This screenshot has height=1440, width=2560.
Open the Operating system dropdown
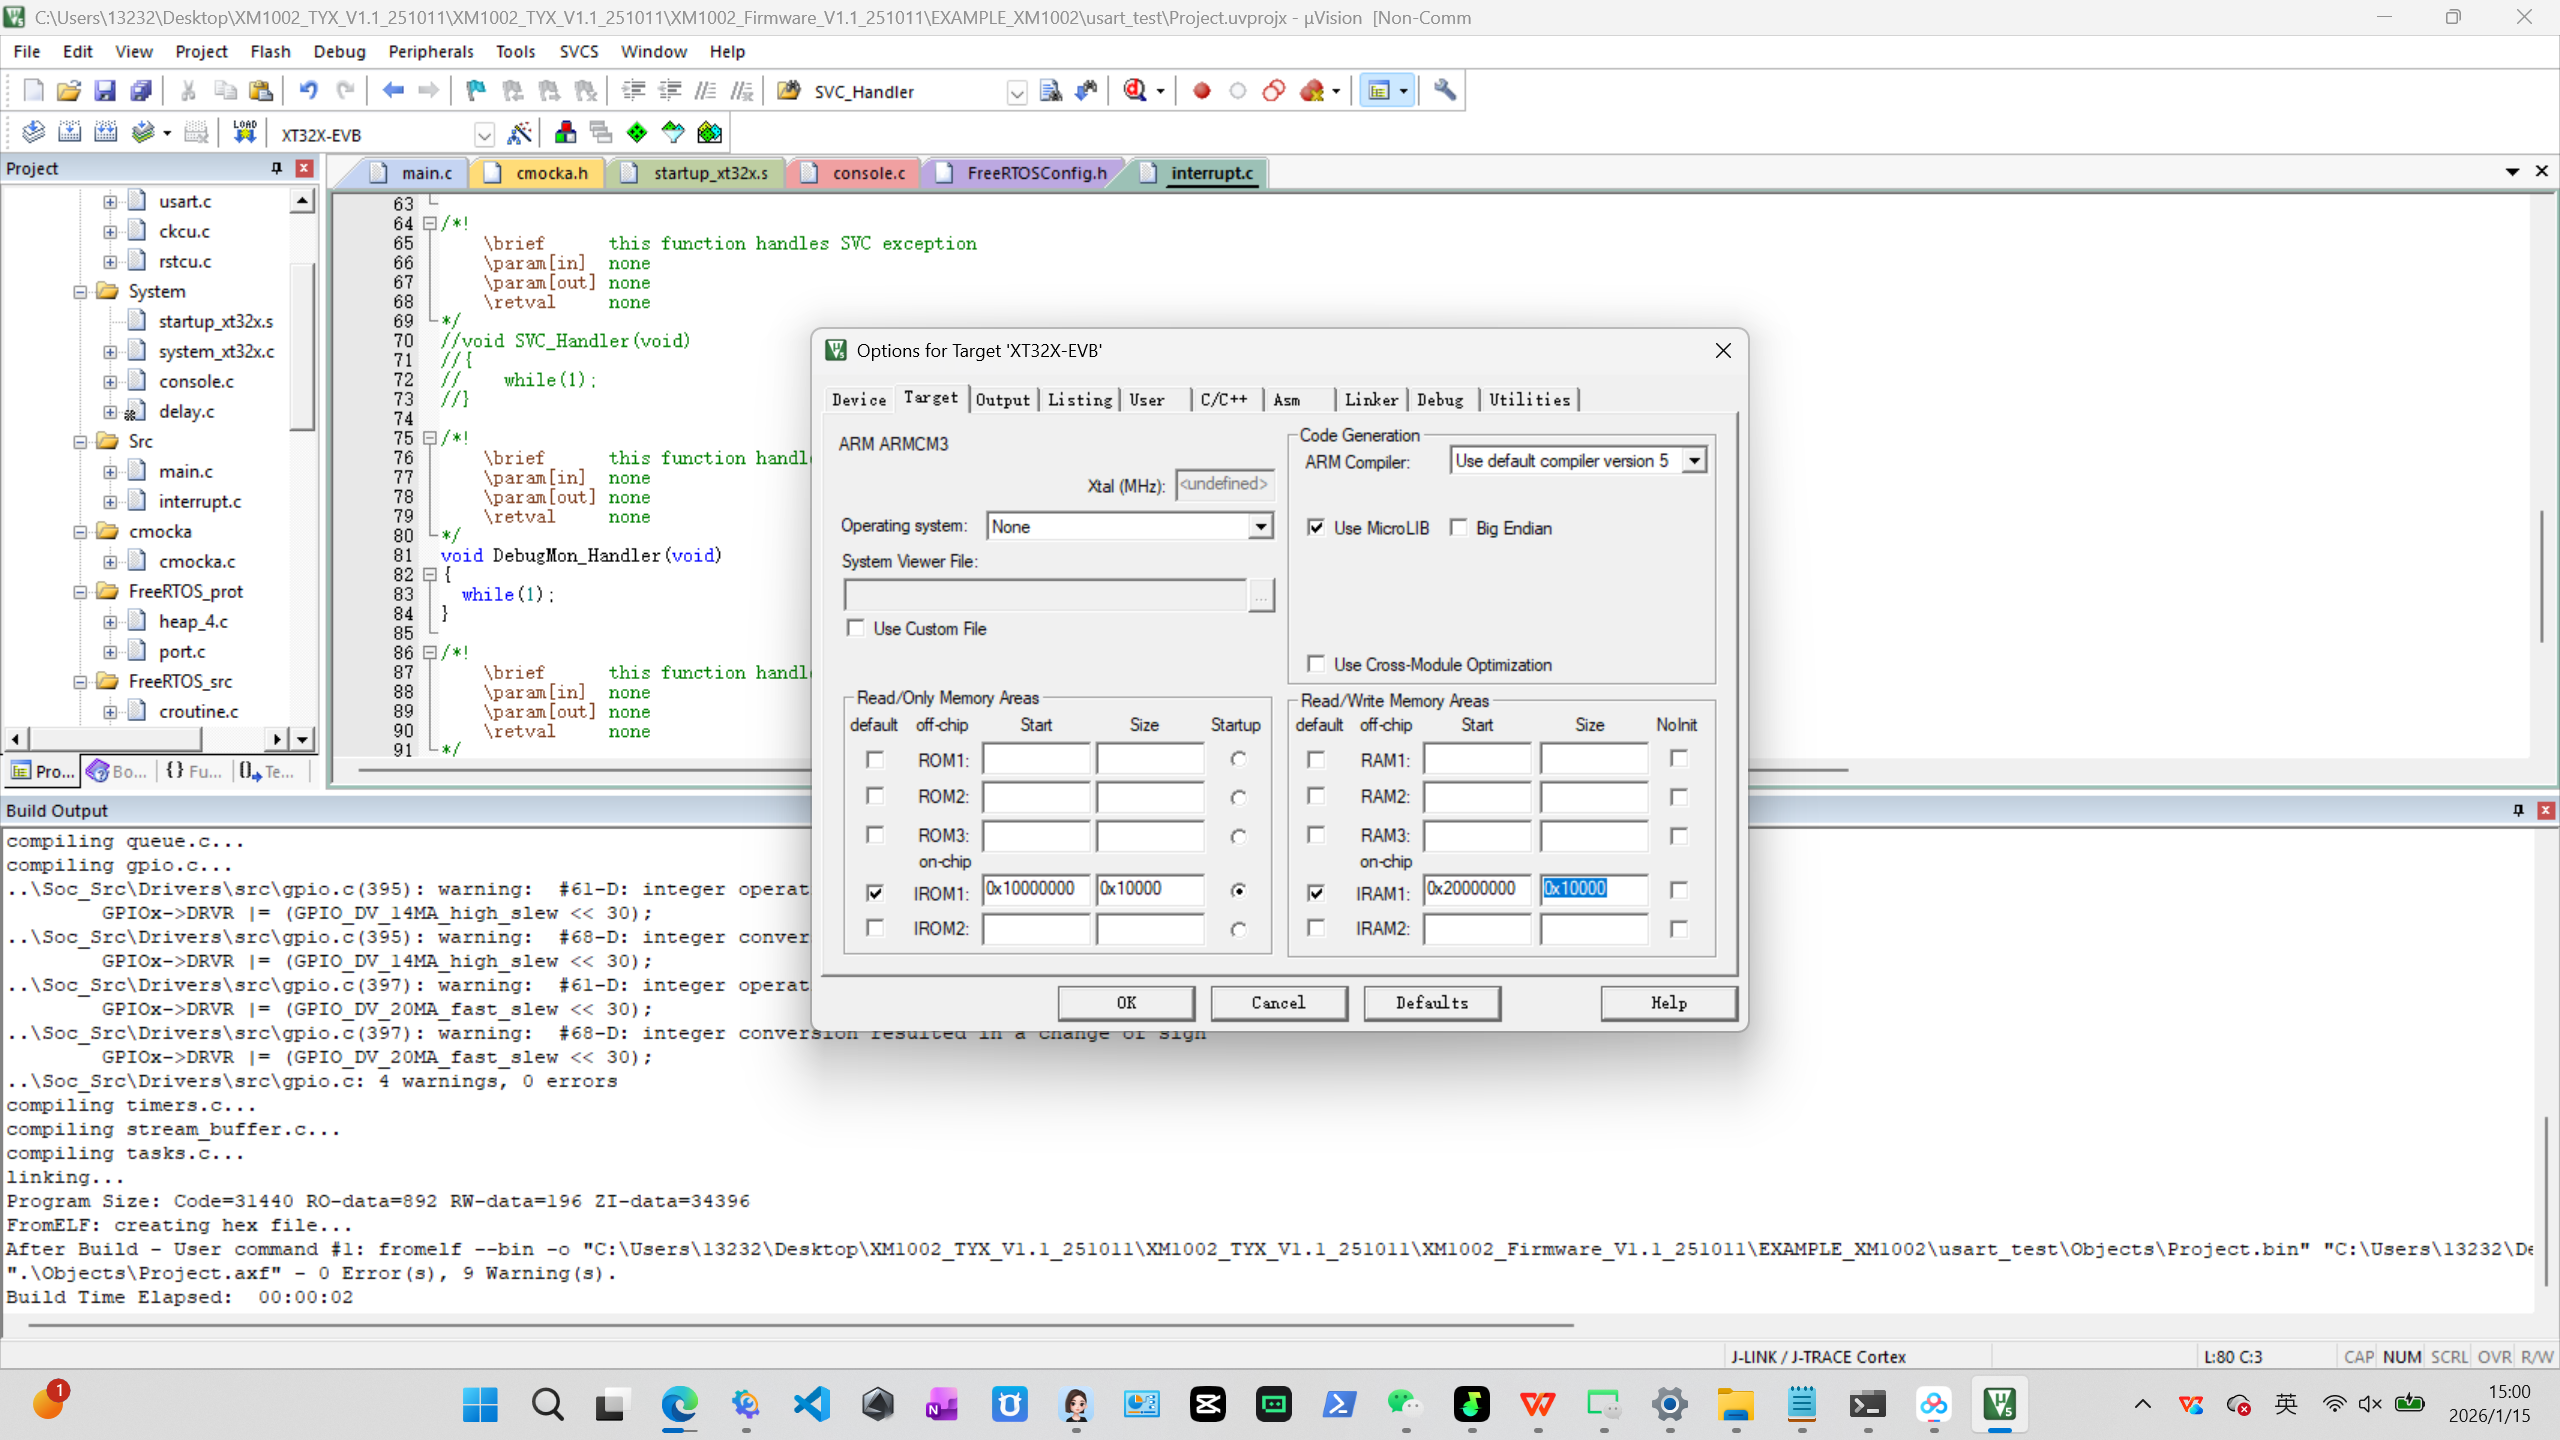click(x=1260, y=527)
